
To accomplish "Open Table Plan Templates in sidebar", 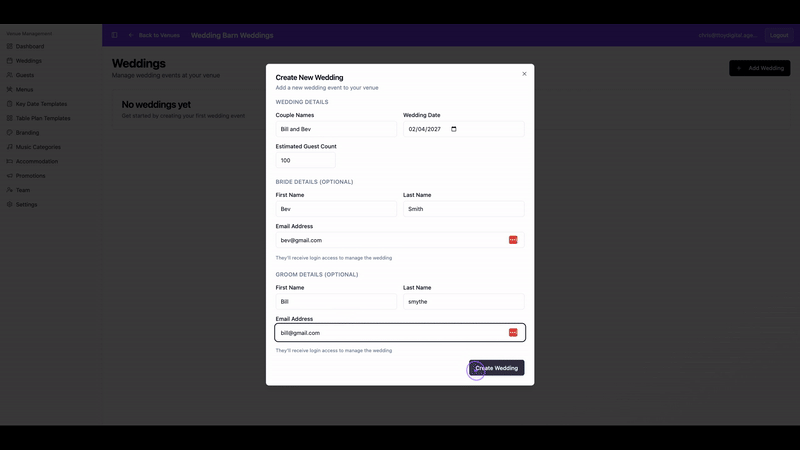I will tap(43, 118).
